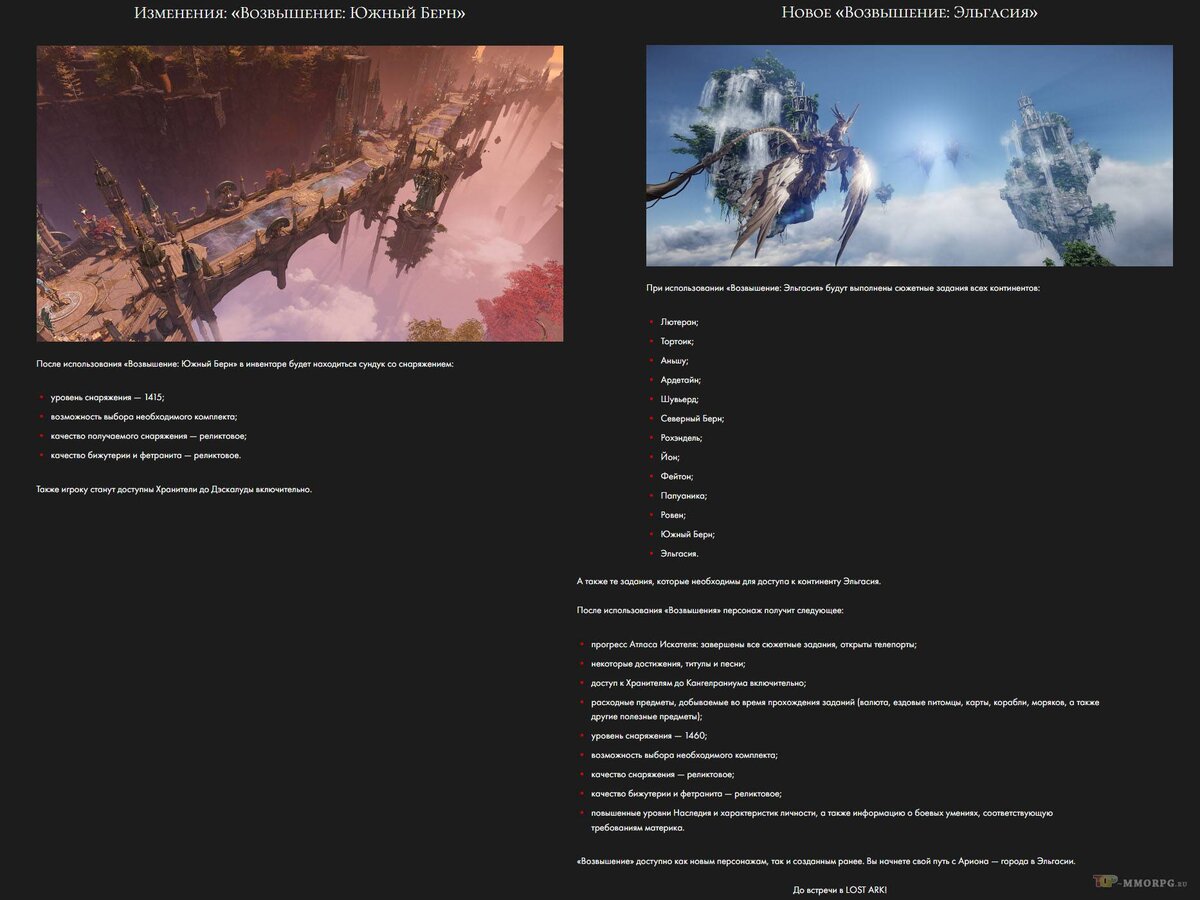Select list item Шувьерд
Screen dimensions: 1200x900
(x=680, y=399)
